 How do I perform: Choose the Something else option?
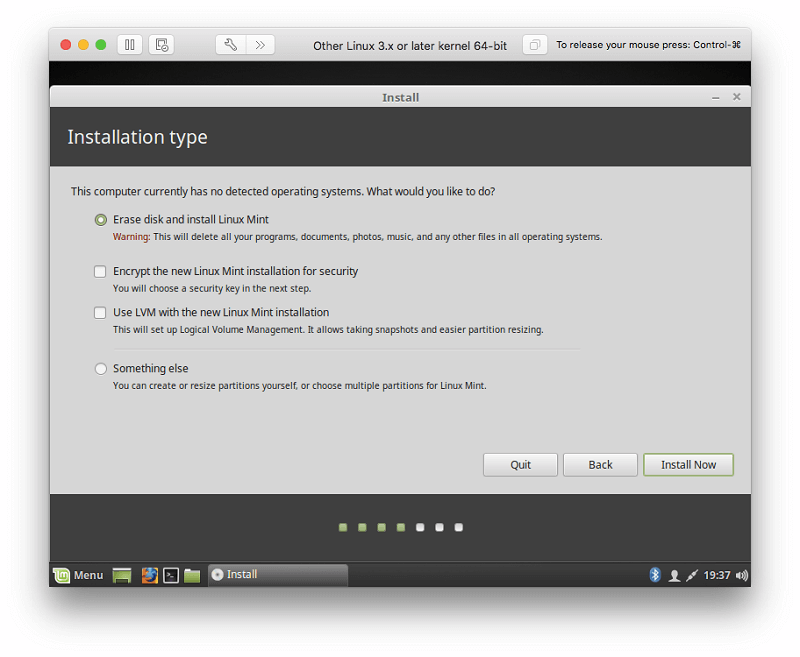pos(101,368)
